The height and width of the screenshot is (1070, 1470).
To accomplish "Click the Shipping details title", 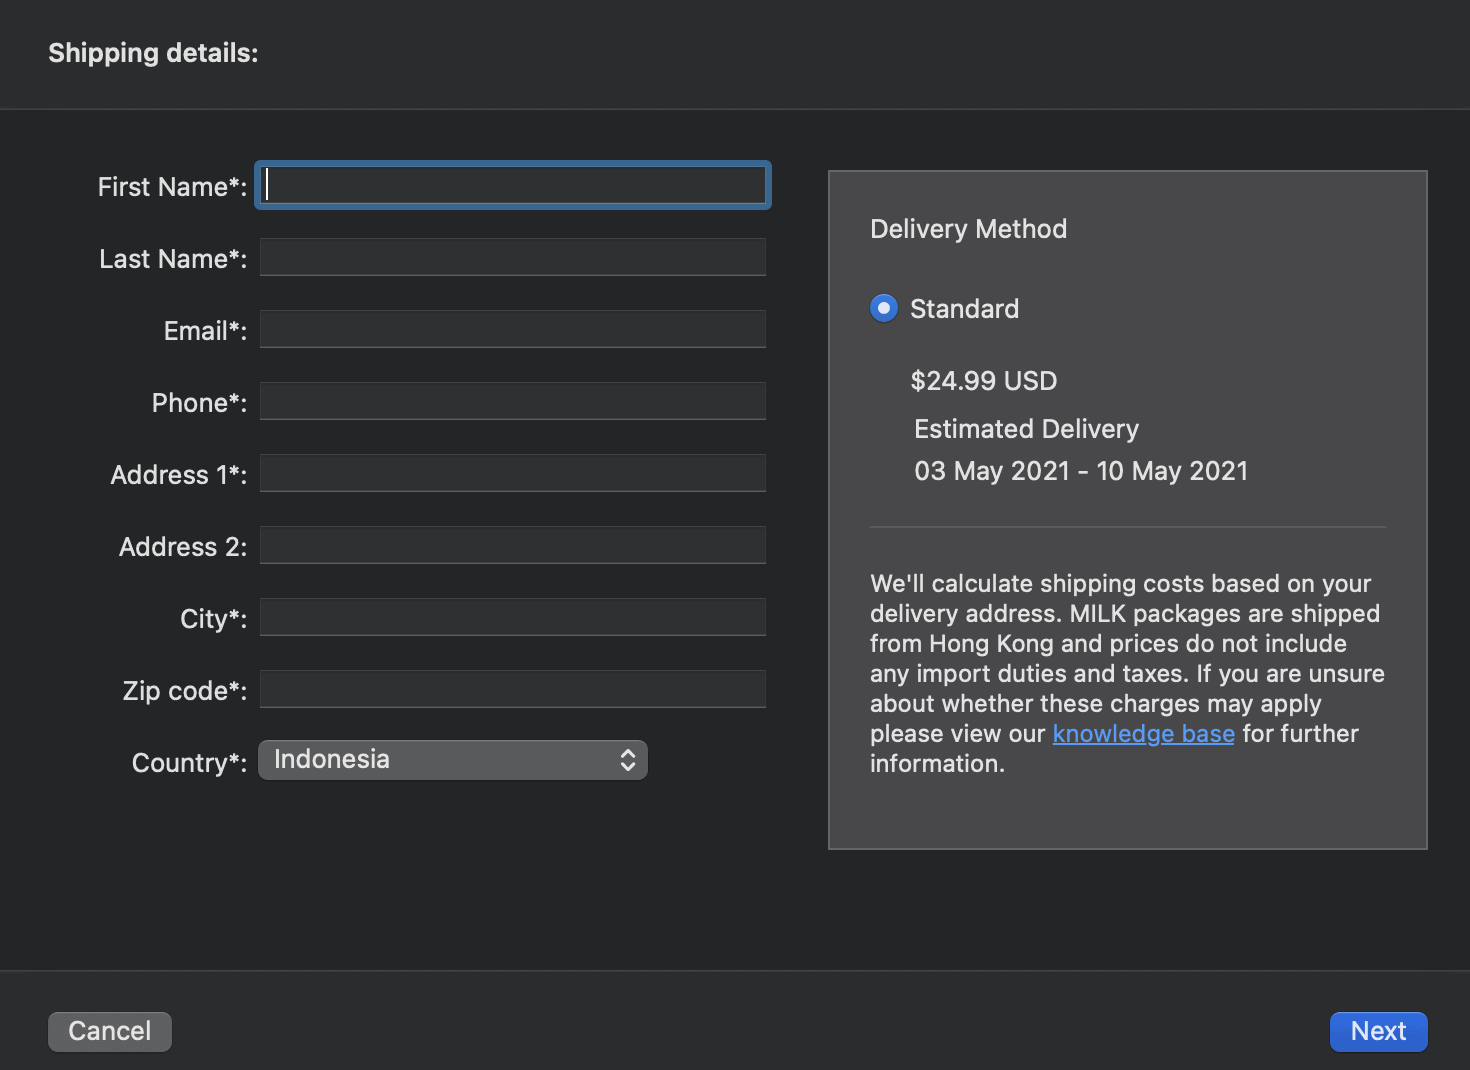I will [x=153, y=53].
